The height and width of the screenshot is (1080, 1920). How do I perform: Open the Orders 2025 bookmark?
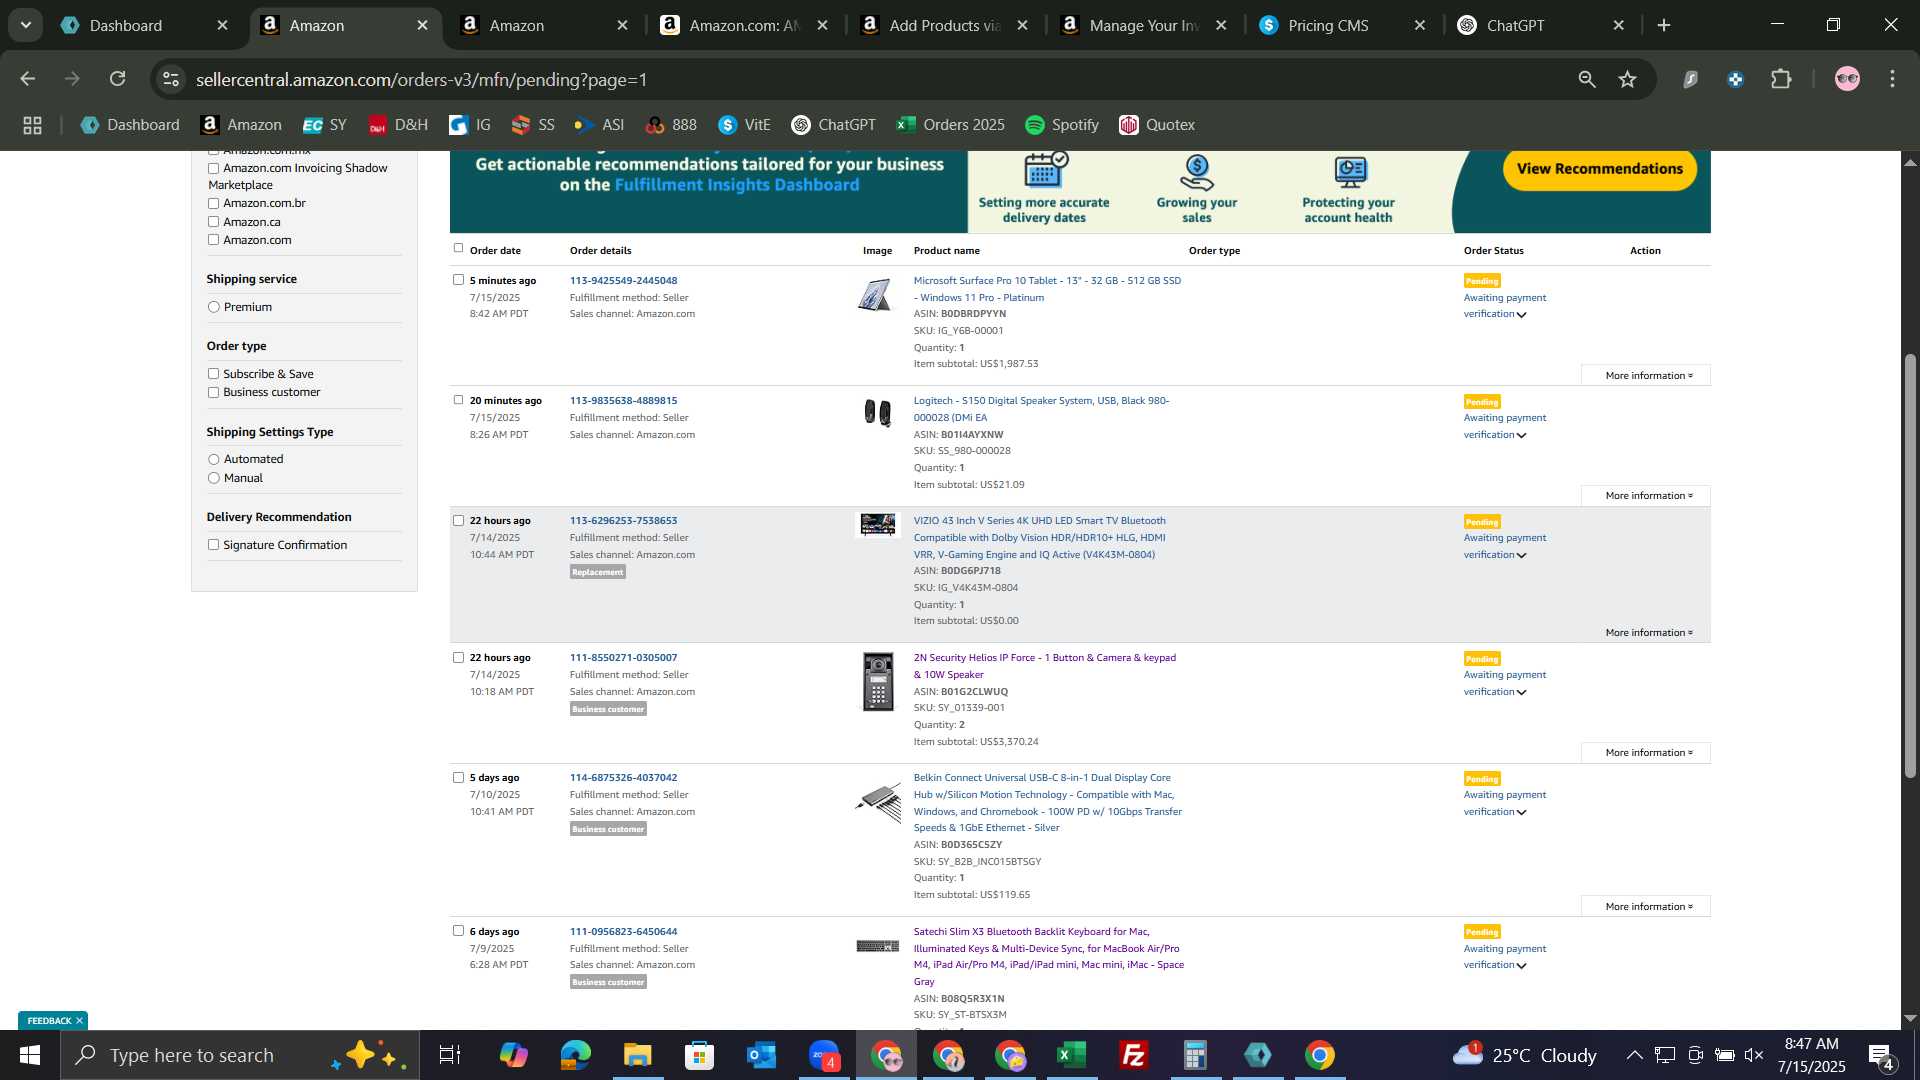tap(950, 125)
